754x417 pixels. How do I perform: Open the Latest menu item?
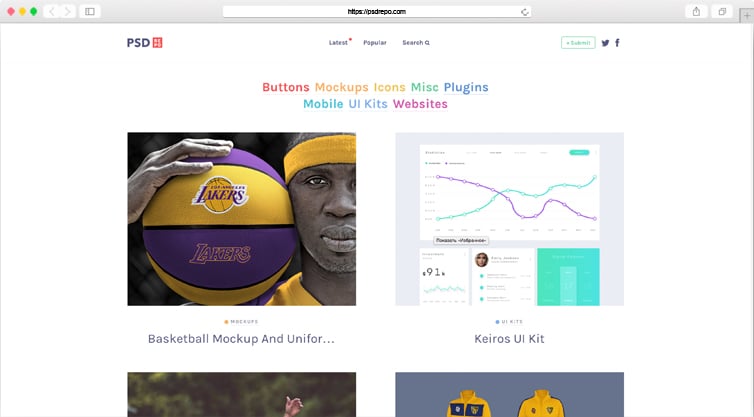click(338, 43)
